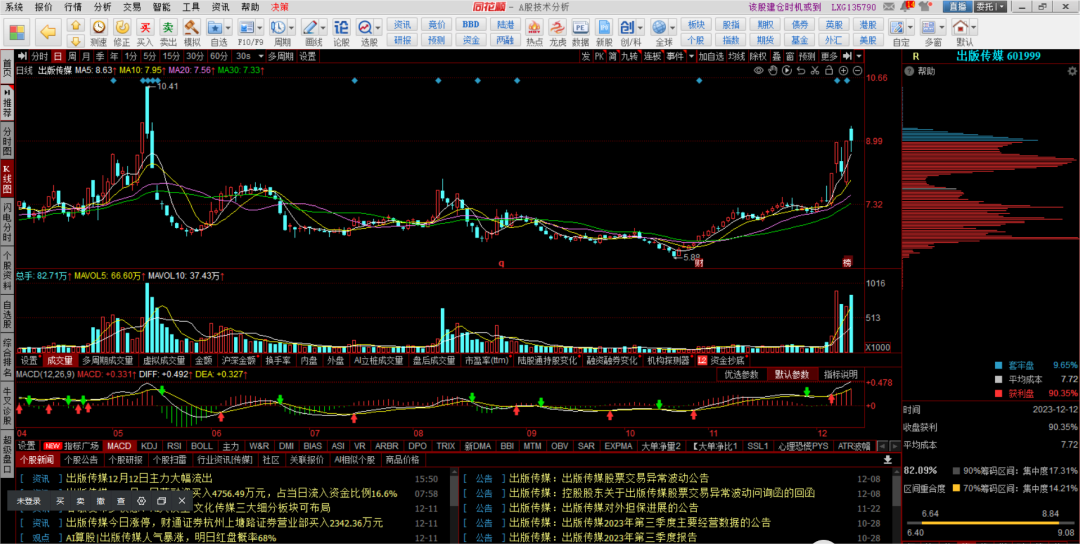Toggle 简 simplified view button
This screenshot has height=544, width=1080.
point(611,56)
